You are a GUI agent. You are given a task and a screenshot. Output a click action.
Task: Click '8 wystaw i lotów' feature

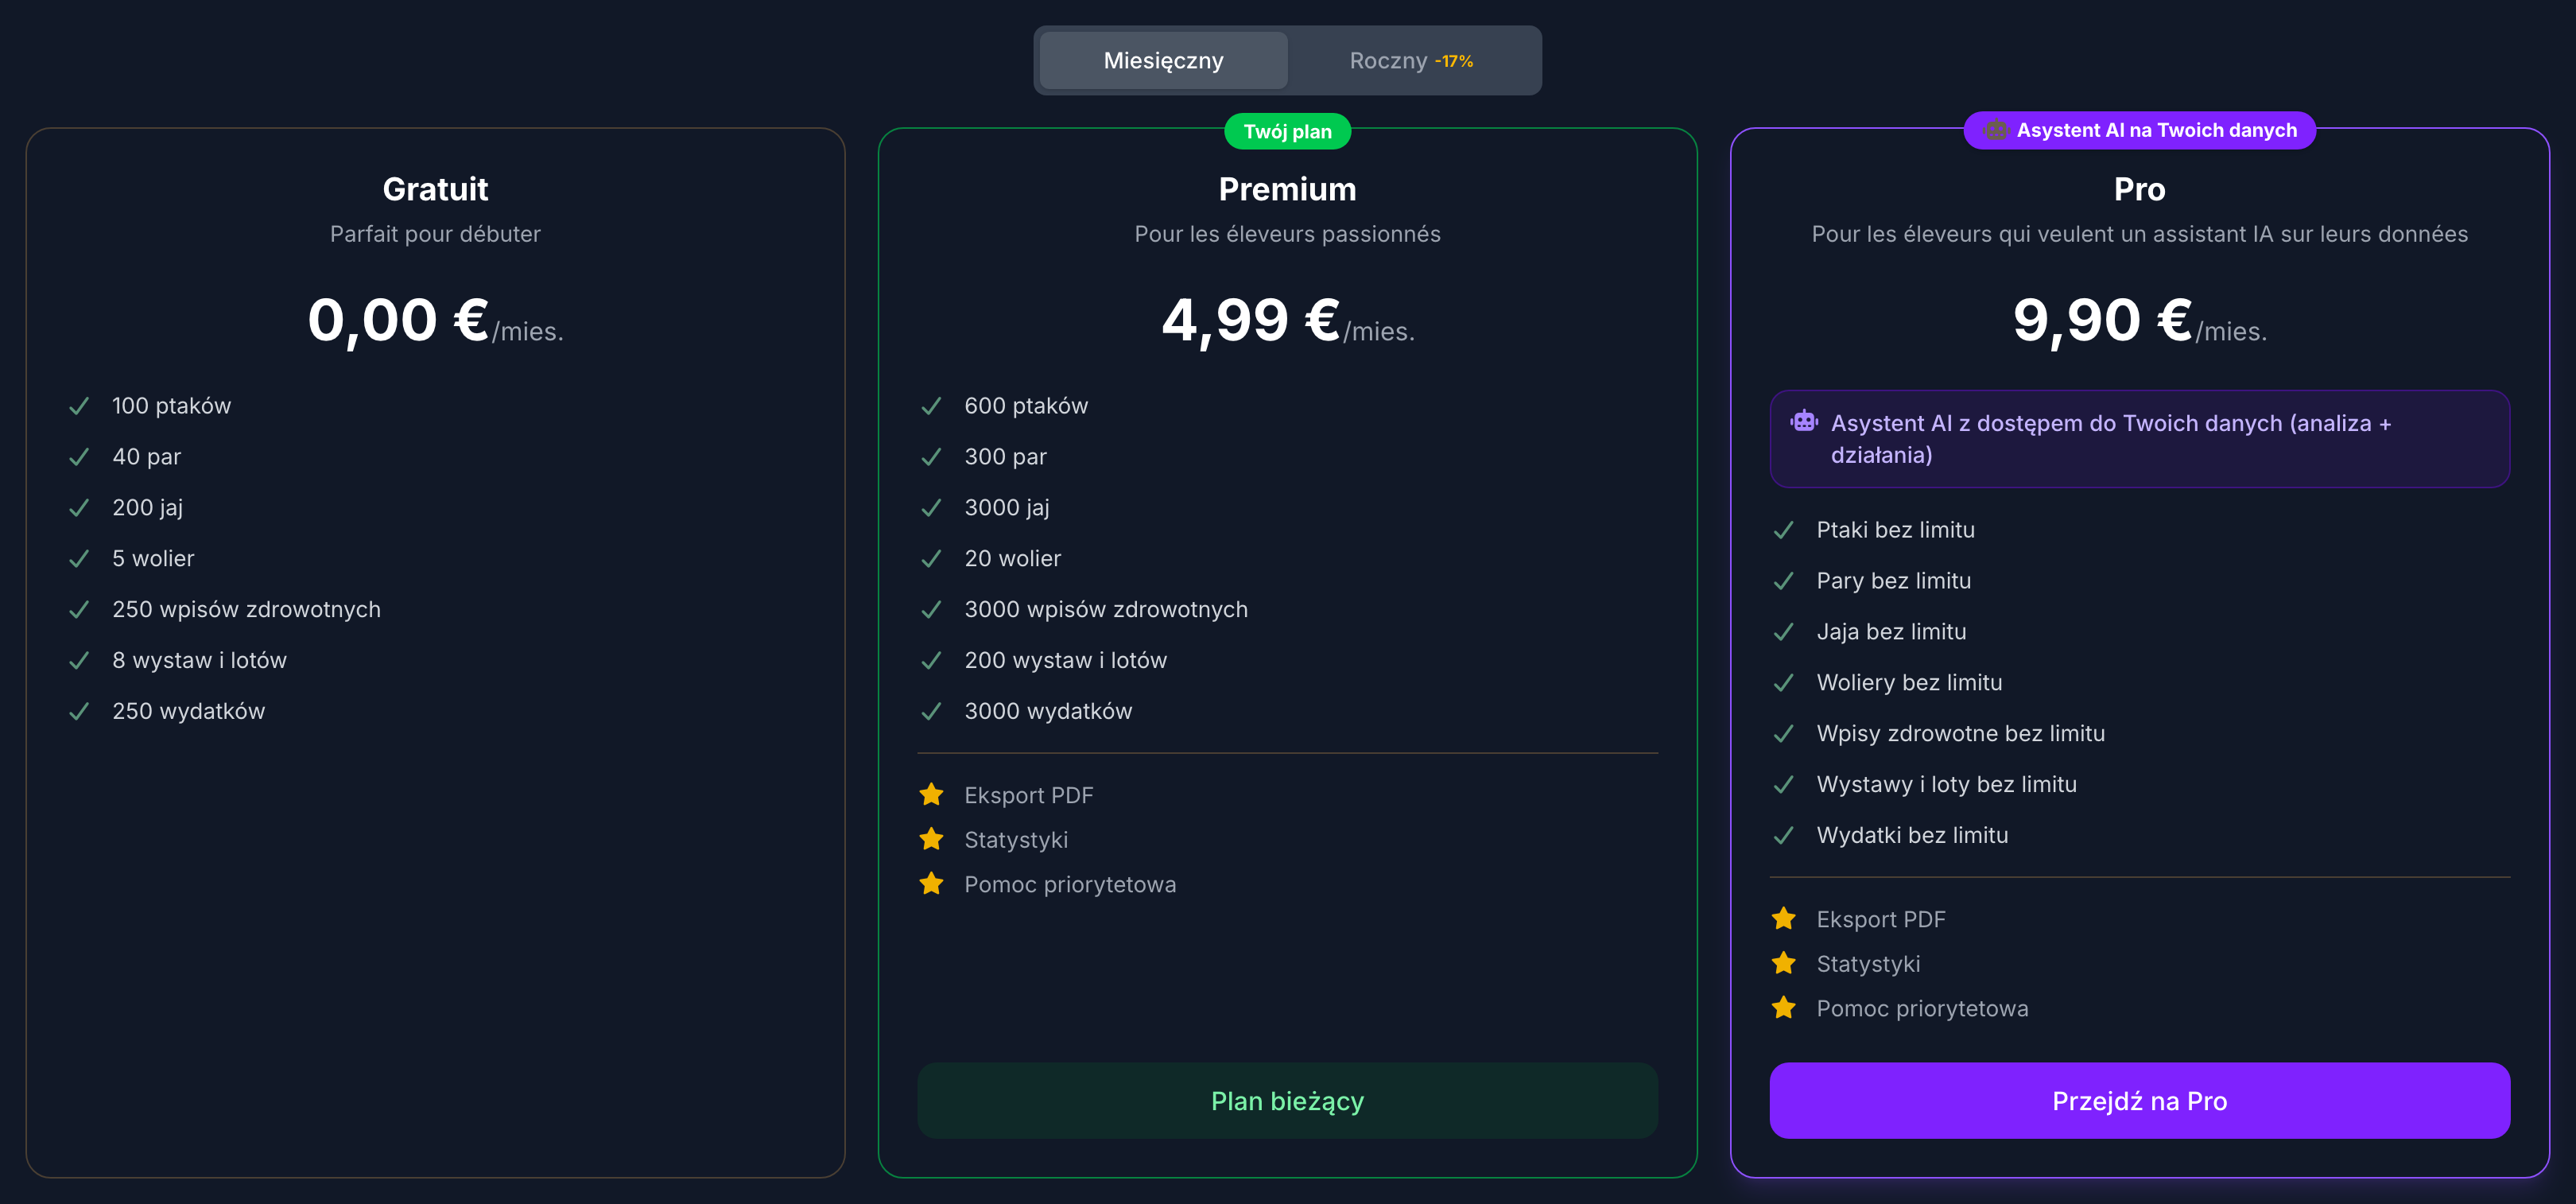pos(199,660)
